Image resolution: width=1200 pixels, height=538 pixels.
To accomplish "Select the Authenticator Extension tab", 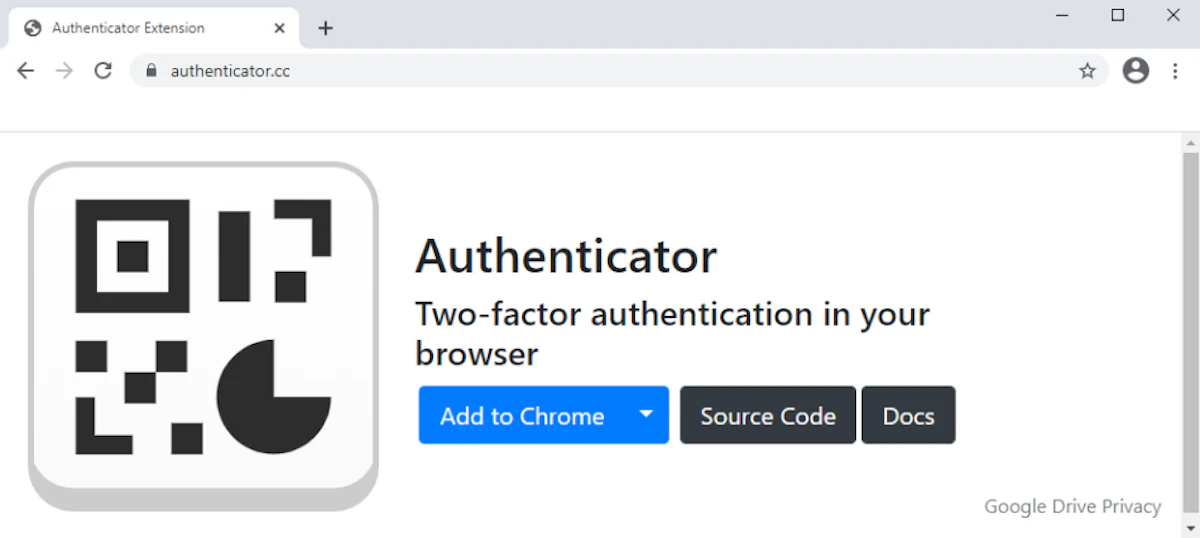I will point(154,28).
